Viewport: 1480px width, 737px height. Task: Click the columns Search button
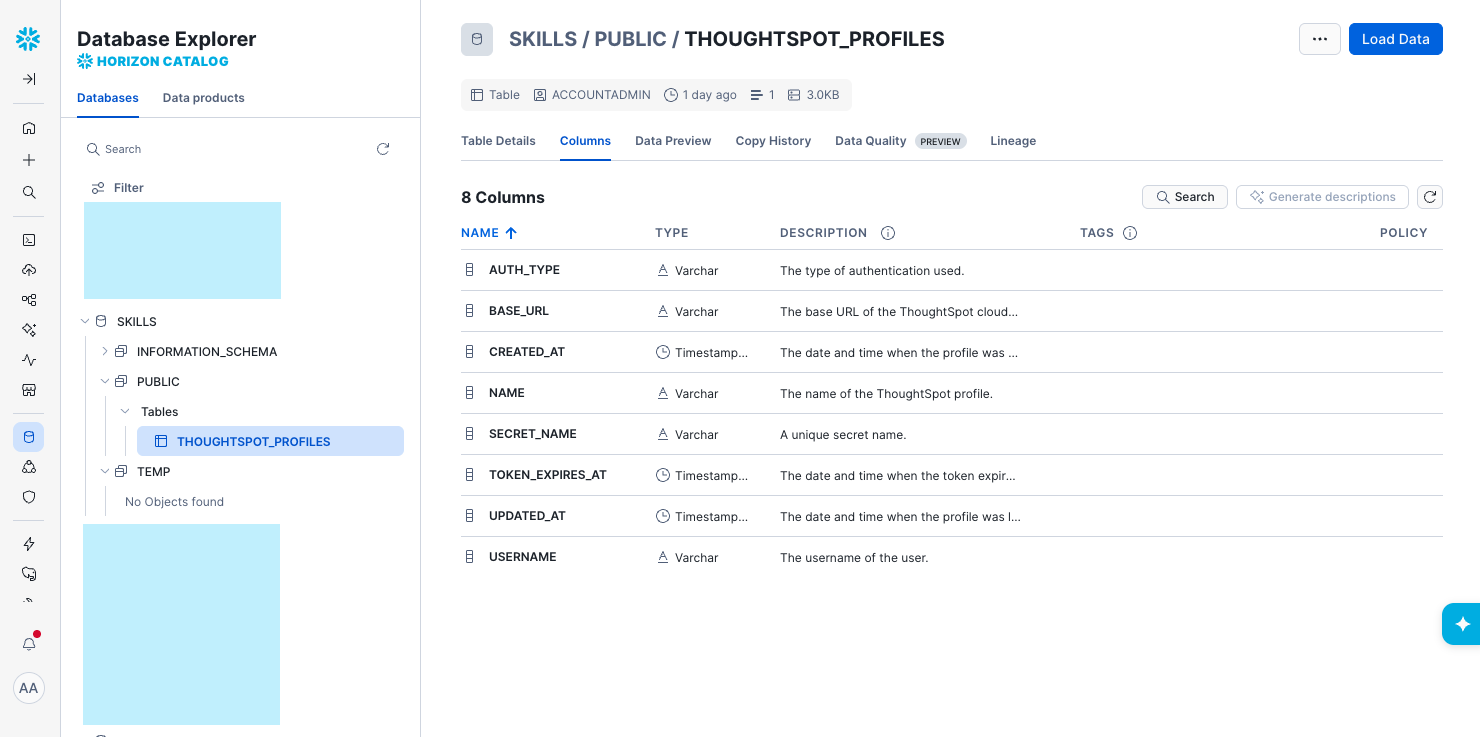point(1185,197)
